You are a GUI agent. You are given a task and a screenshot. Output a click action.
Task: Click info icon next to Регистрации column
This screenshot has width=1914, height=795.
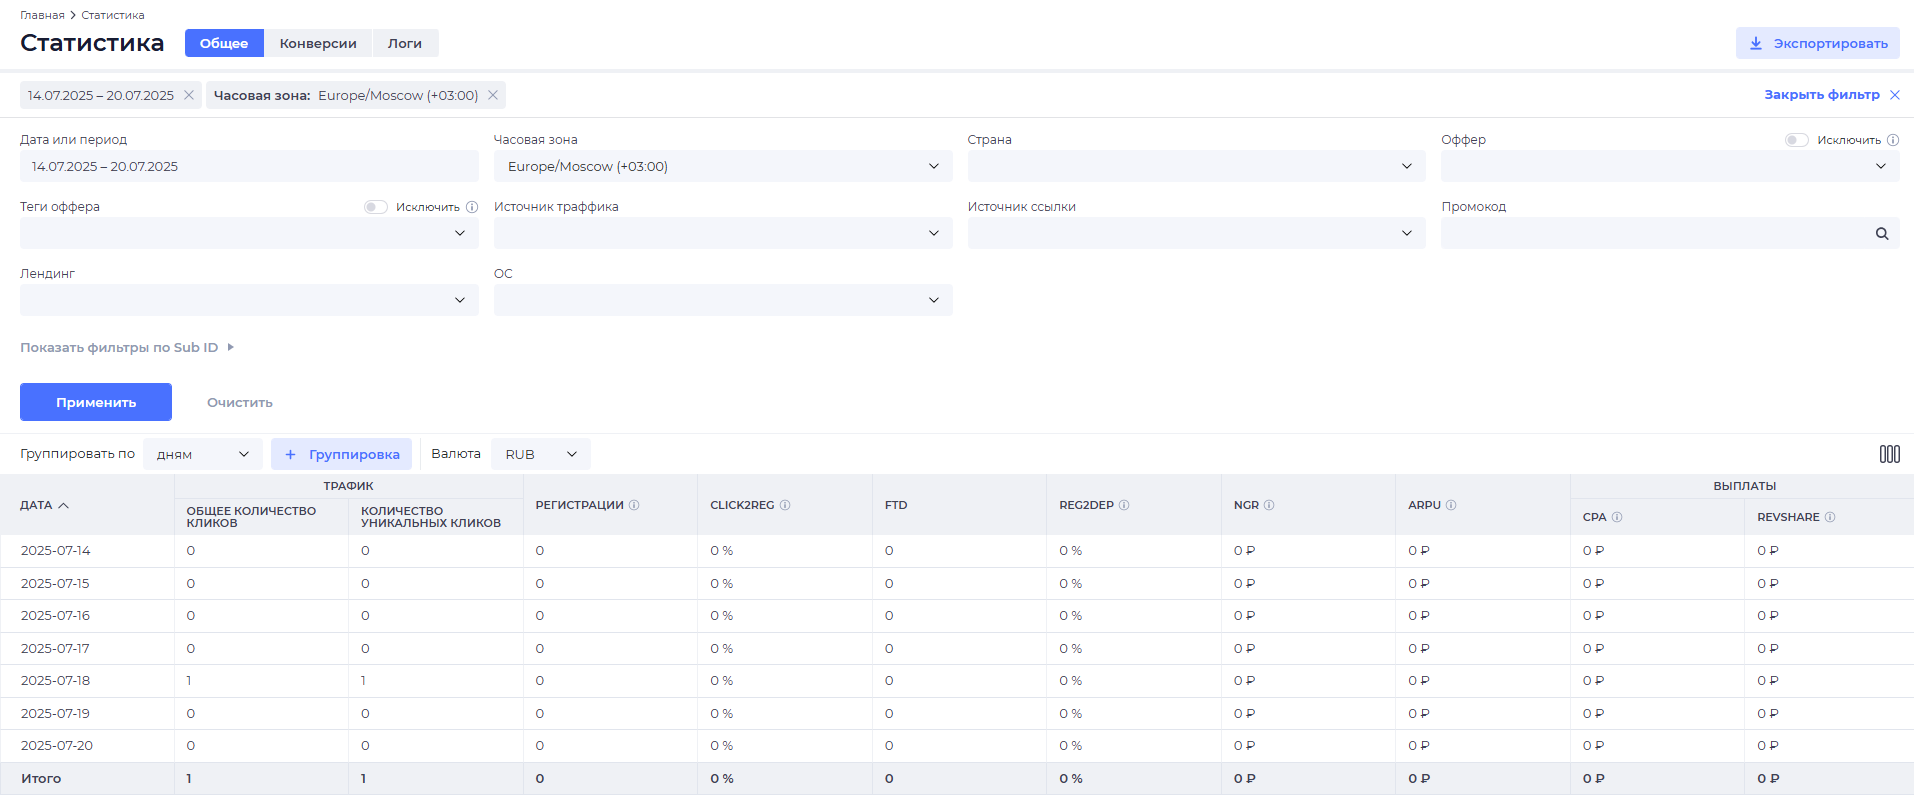coord(634,505)
